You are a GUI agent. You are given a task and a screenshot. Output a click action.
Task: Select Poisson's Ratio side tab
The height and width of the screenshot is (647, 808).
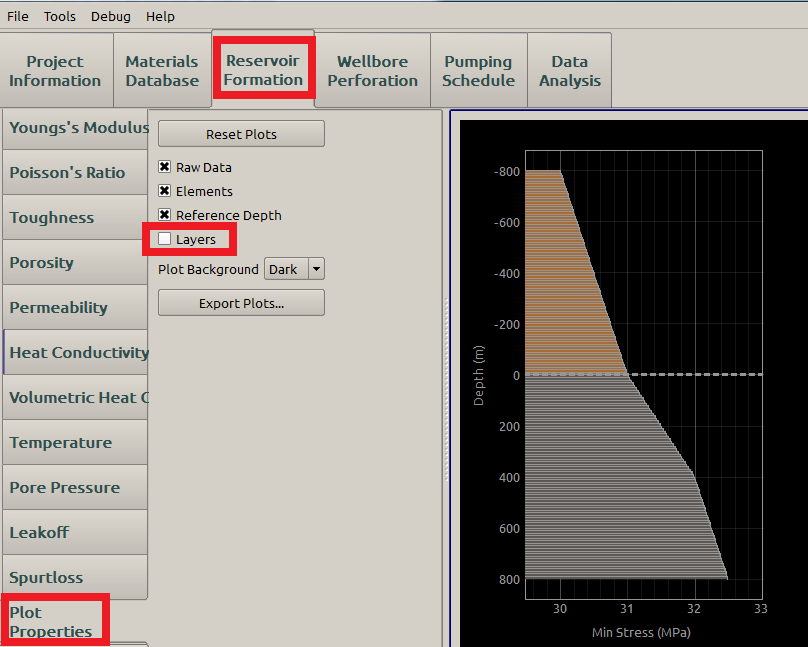point(75,173)
